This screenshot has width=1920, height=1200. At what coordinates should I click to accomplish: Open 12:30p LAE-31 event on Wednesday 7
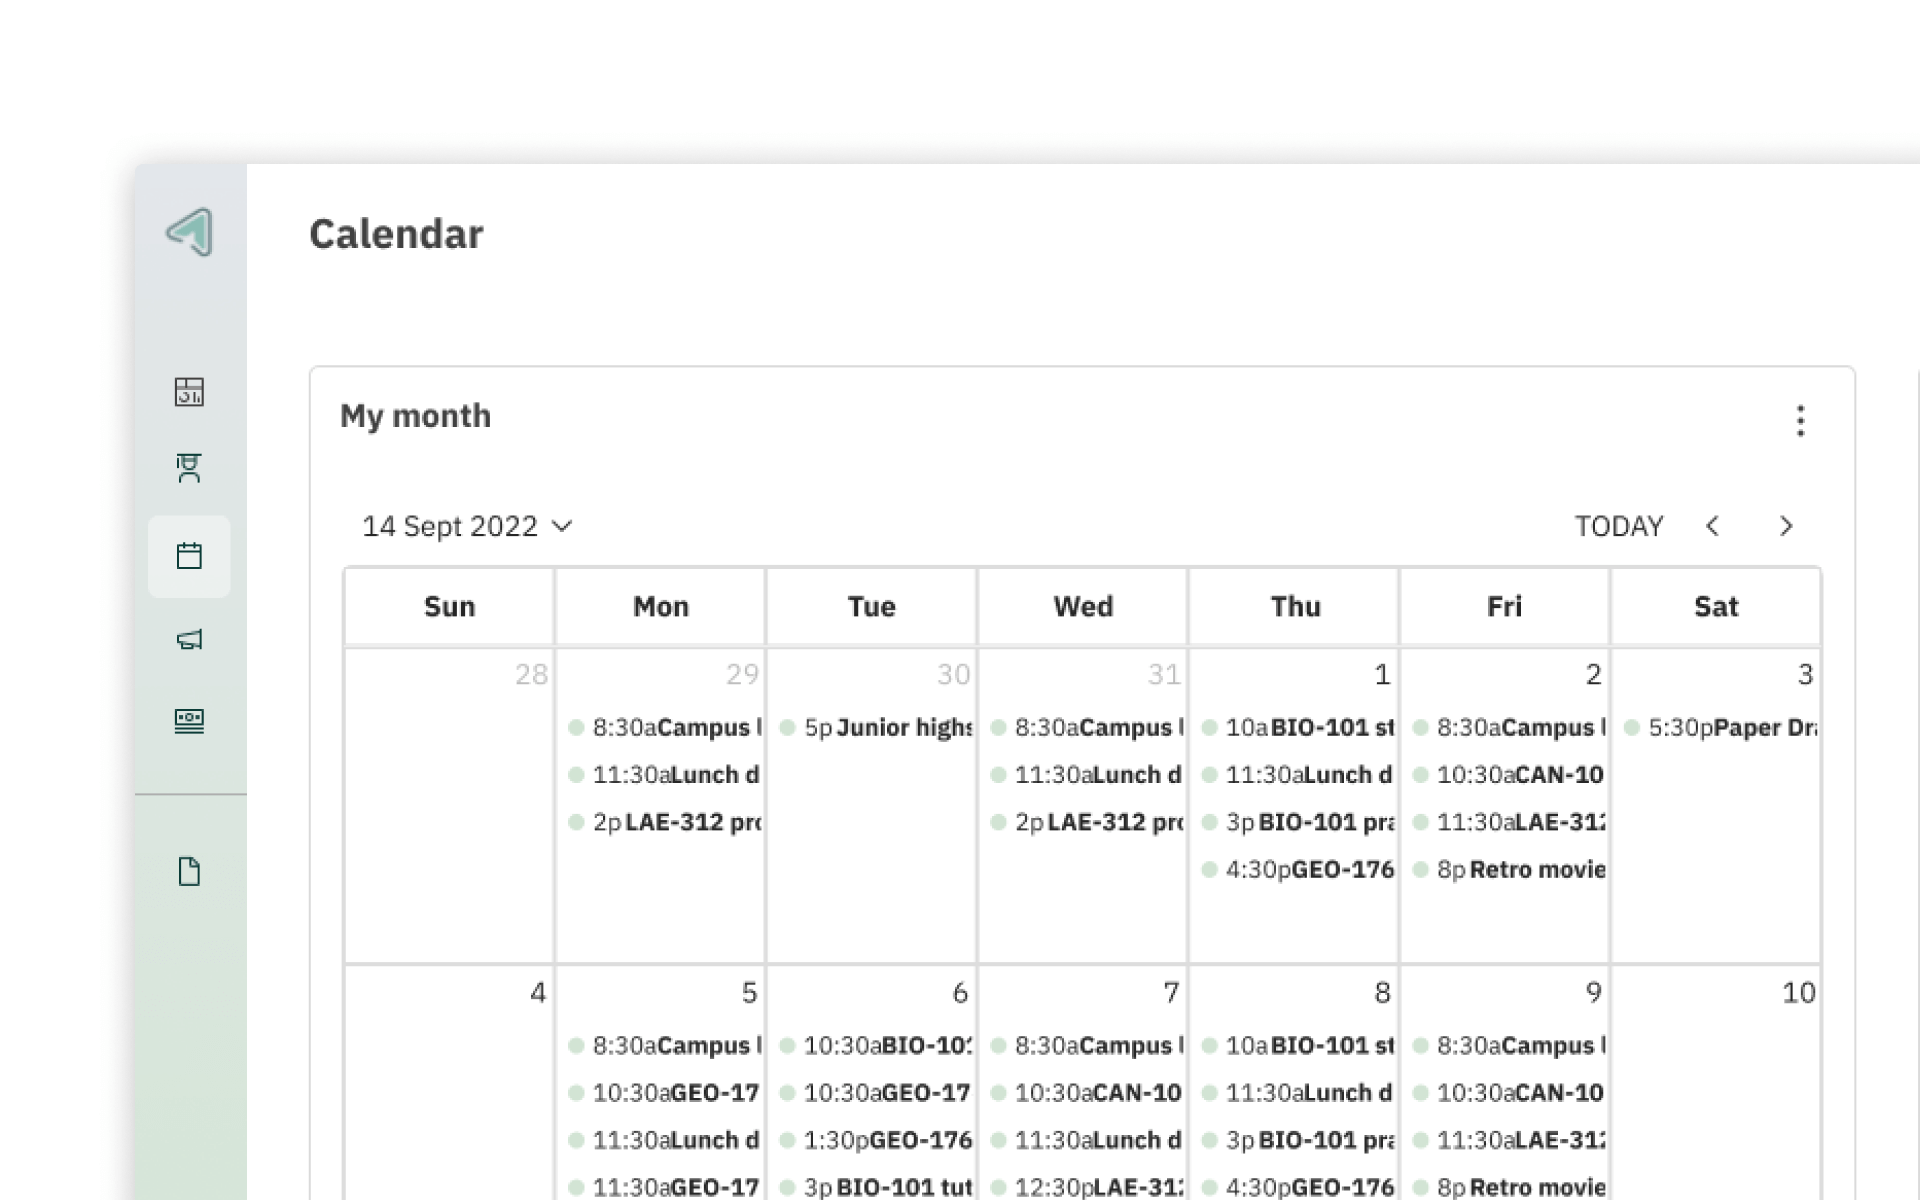click(1087, 1187)
